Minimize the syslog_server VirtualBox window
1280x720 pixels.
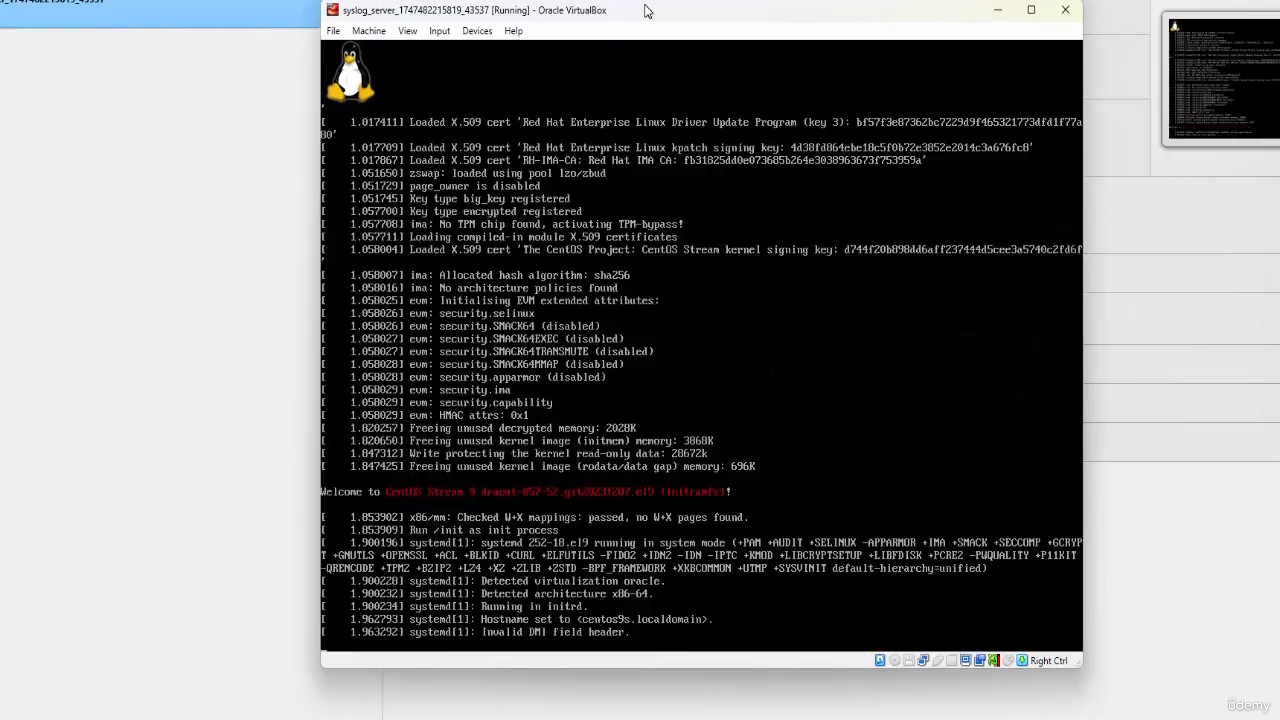tap(997, 10)
